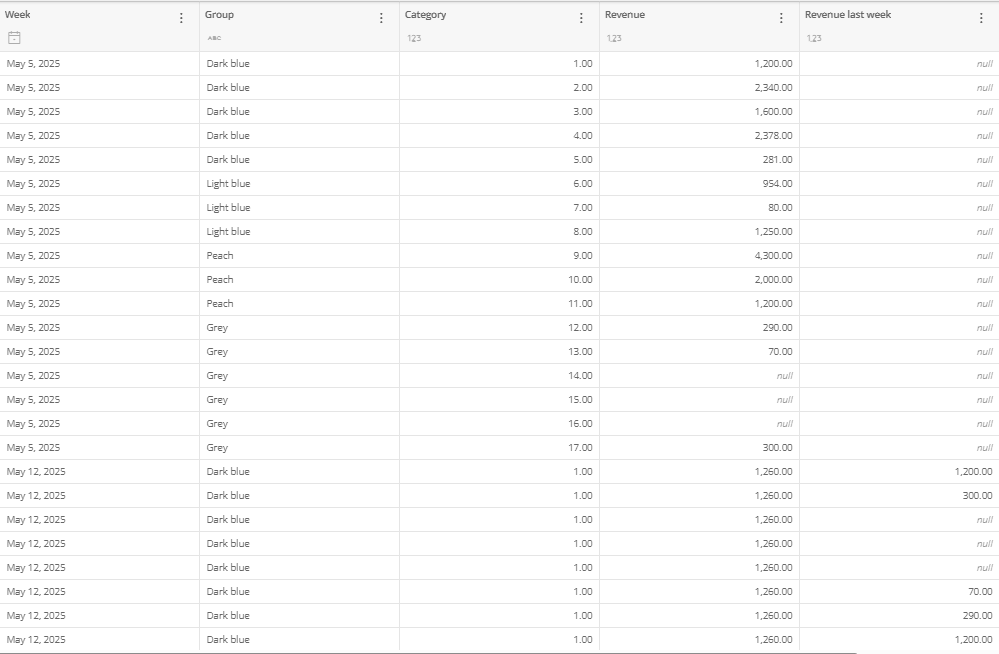The width and height of the screenshot is (999, 654).
Task: Click the 123 type icon under Revenue
Action: pyautogui.click(x=614, y=38)
